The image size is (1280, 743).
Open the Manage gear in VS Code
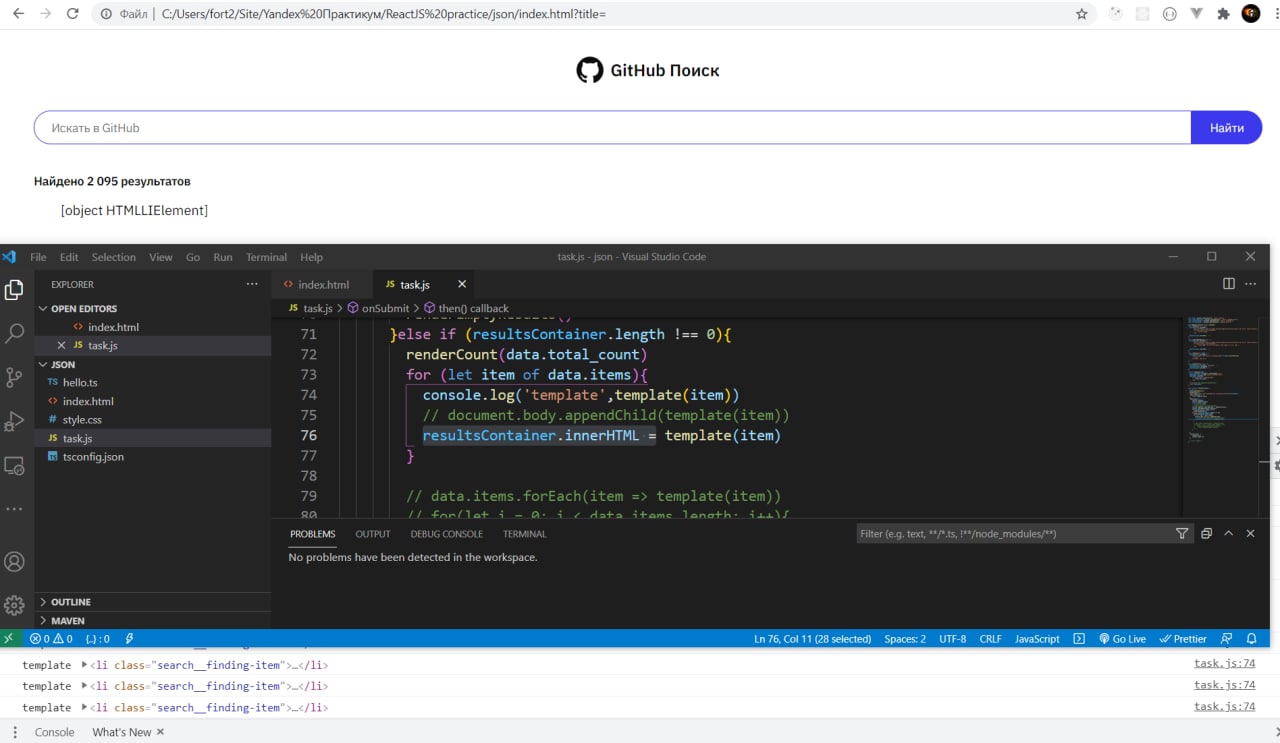(14, 605)
